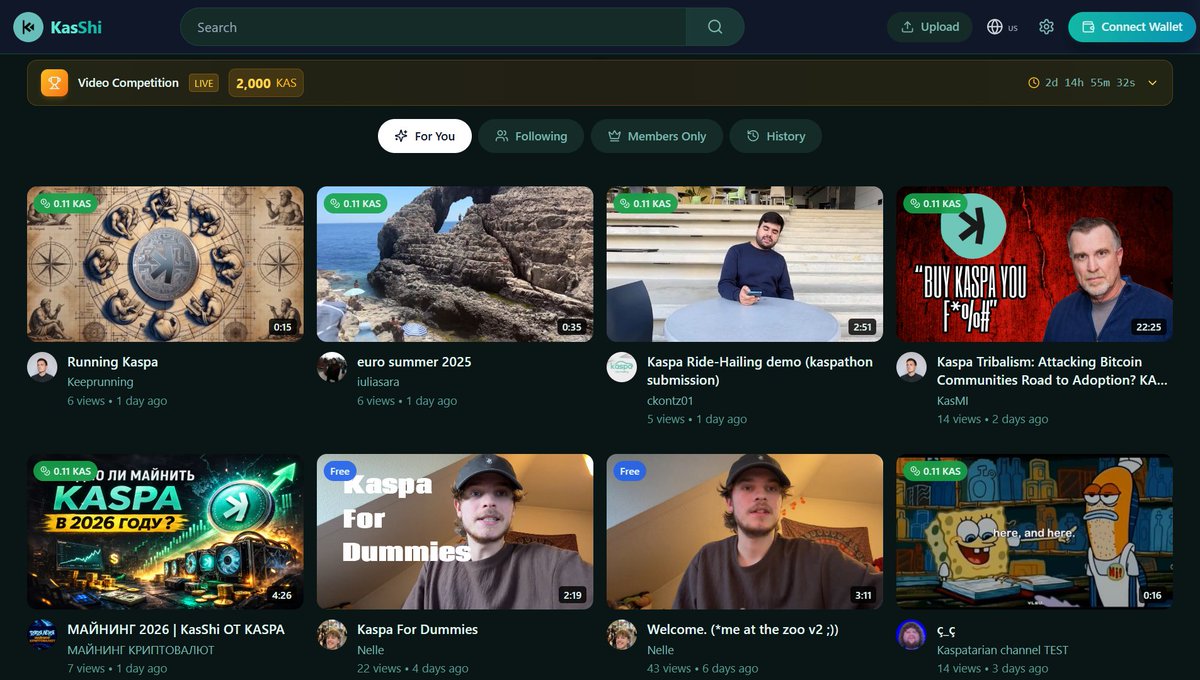The width and height of the screenshot is (1200, 680).
Task: Open Kaspa For Dummies title link
Action: click(417, 630)
